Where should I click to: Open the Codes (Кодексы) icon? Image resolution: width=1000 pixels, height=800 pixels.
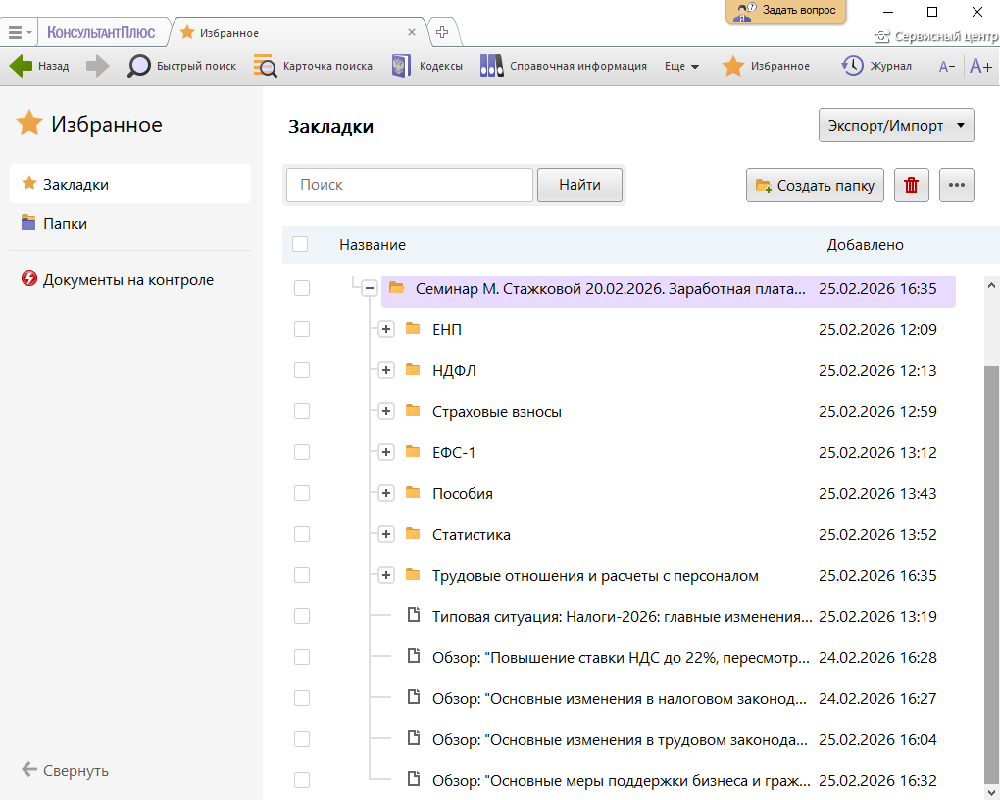pos(401,66)
